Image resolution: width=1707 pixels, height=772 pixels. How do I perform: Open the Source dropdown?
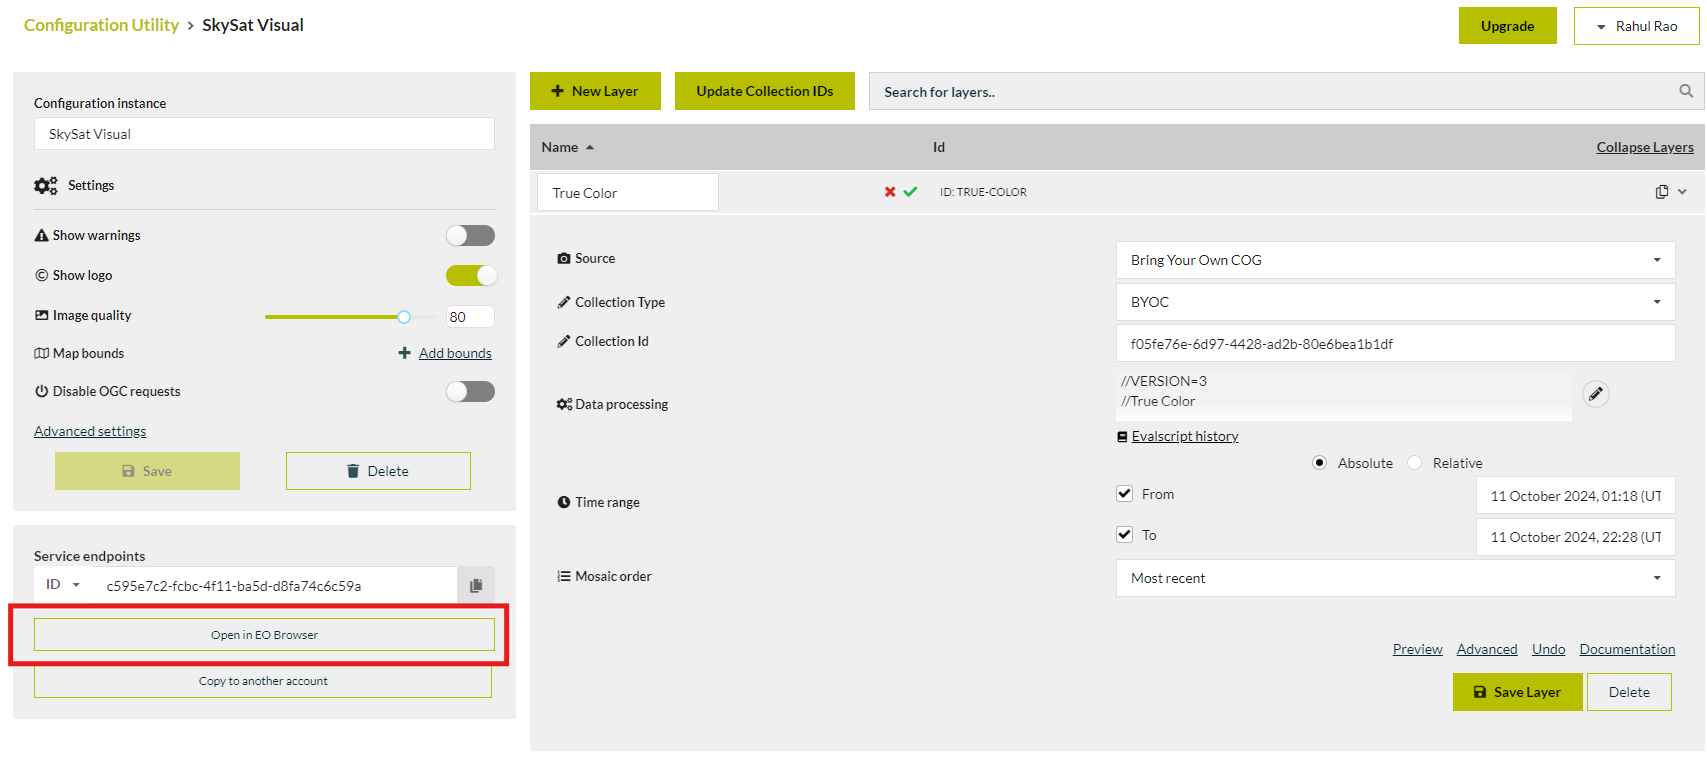point(1395,260)
